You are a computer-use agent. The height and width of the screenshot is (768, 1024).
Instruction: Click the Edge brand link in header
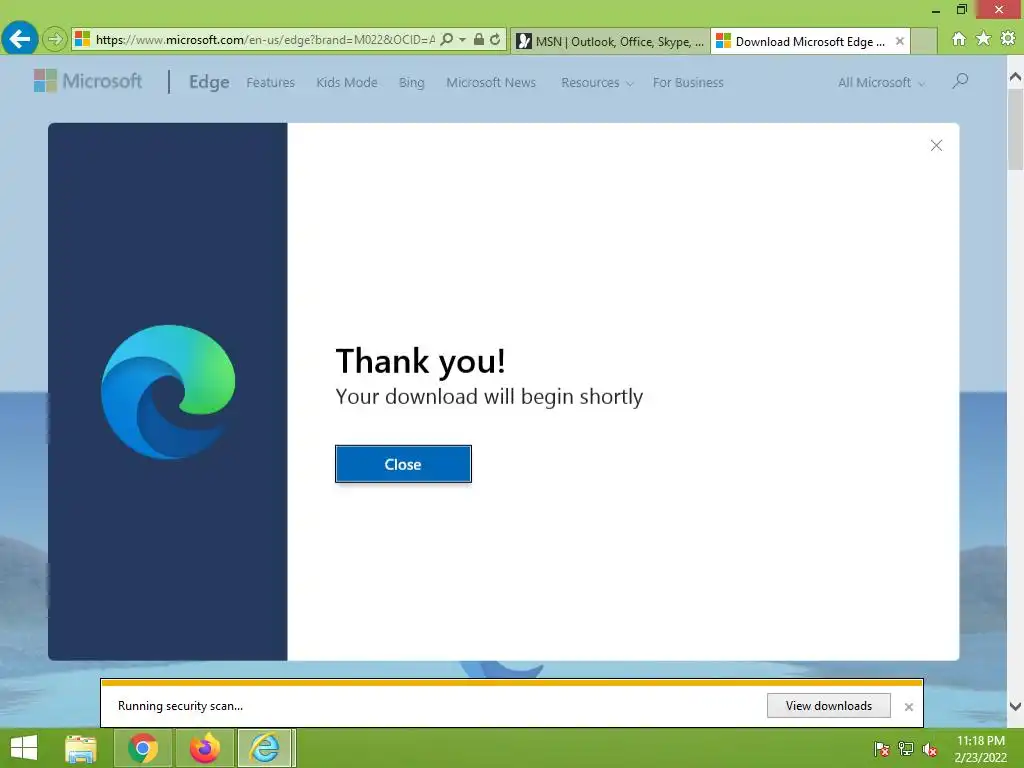tap(209, 82)
